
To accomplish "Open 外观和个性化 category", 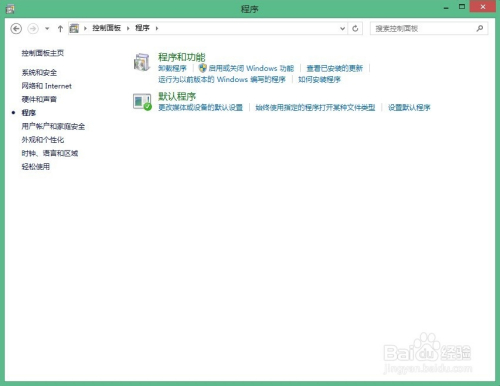I will [43, 140].
